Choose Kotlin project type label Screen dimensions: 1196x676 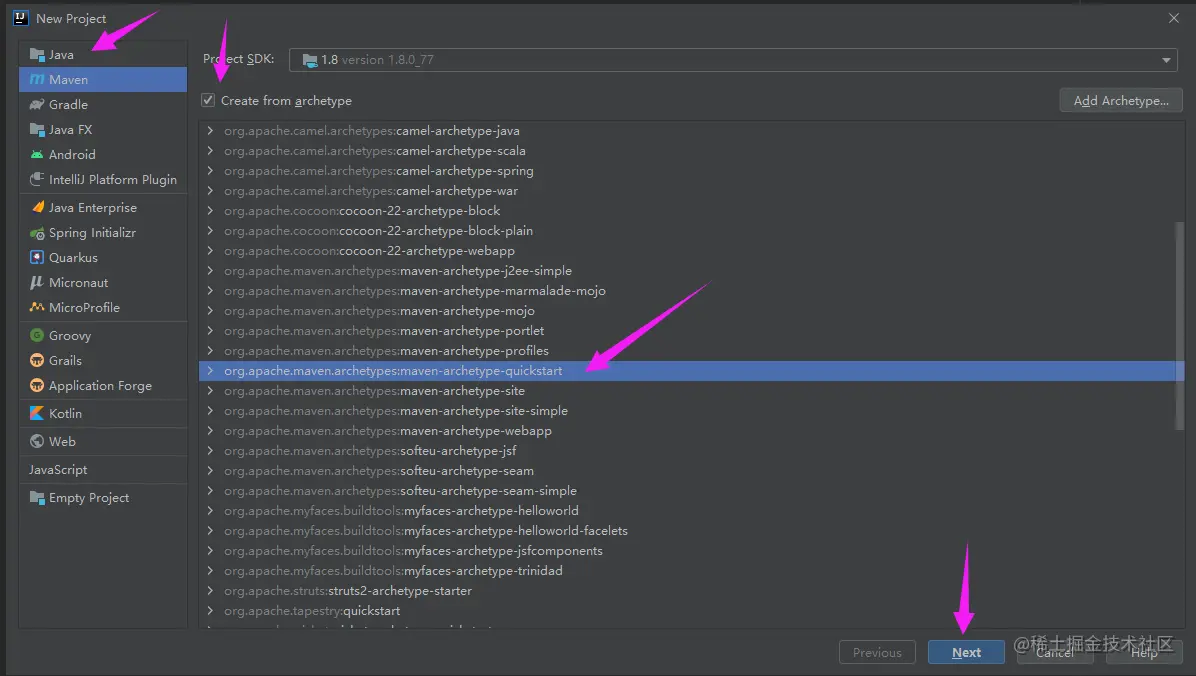click(x=66, y=413)
